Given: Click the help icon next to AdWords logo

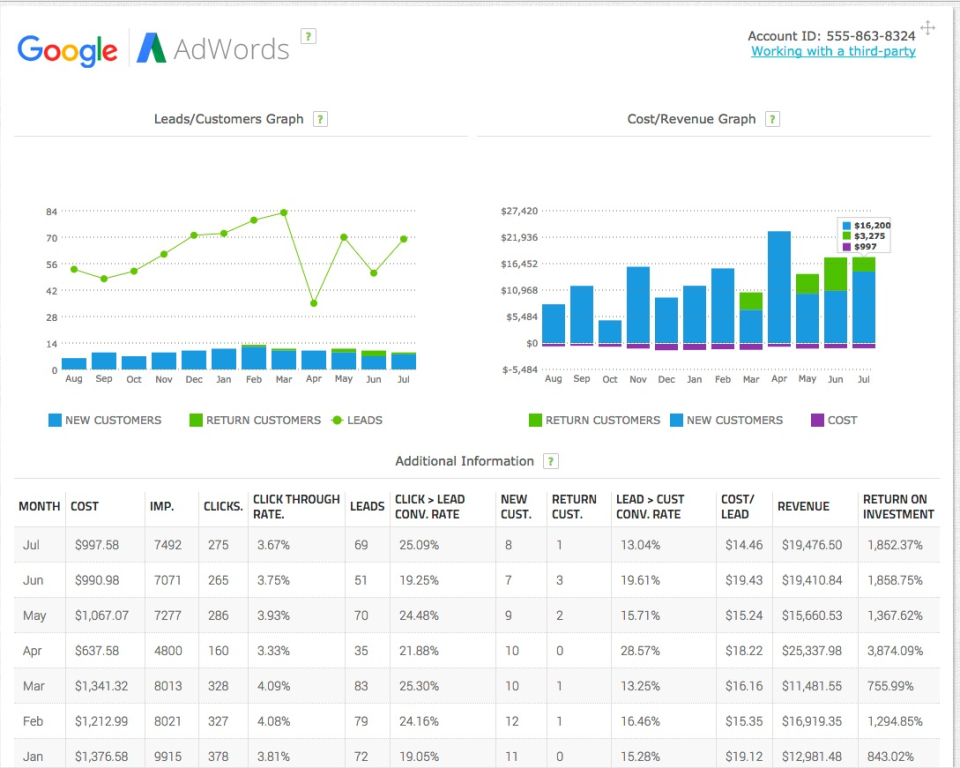Looking at the screenshot, I should click(x=308, y=37).
